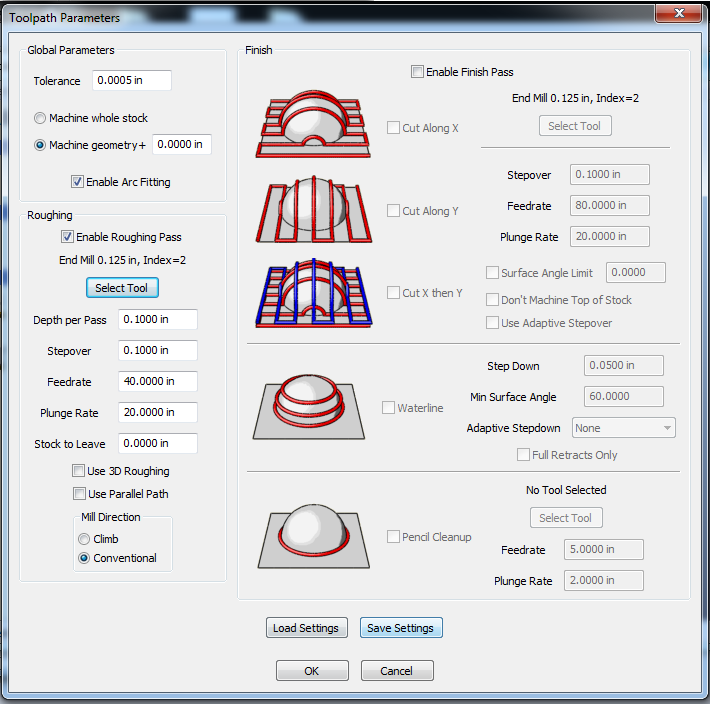This screenshot has width=710, height=704.
Task: Click the Save Settings button
Action: (x=400, y=628)
